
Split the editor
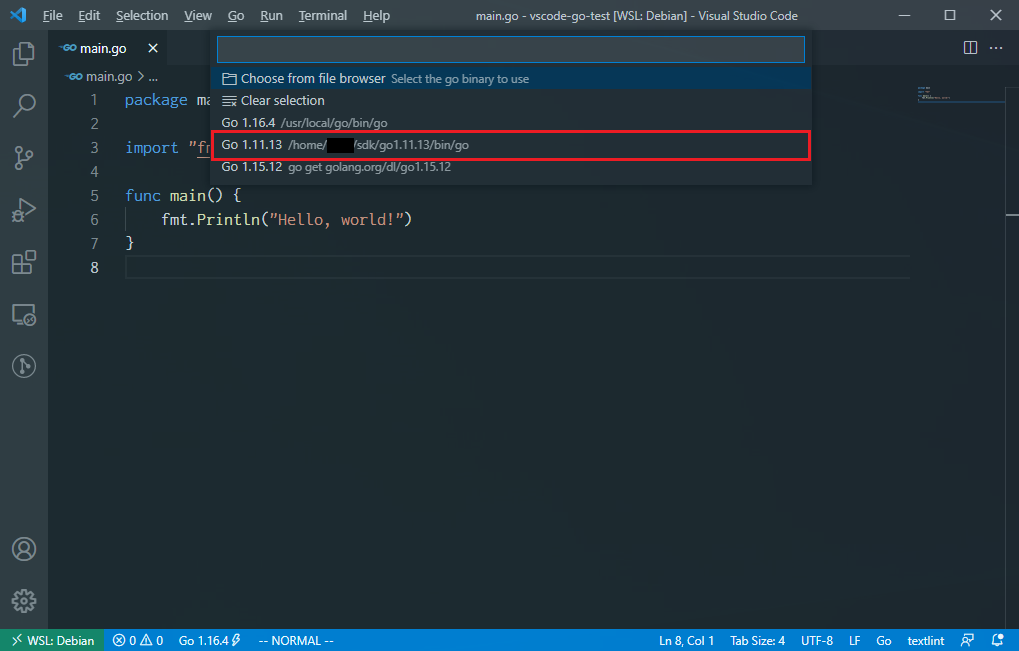click(968, 47)
